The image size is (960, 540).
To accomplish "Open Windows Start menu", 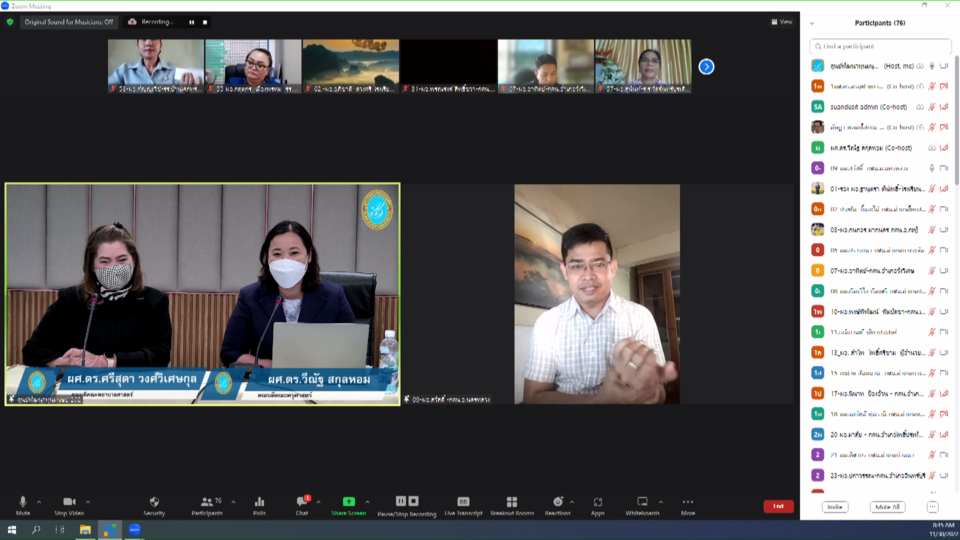I will tap(12, 530).
